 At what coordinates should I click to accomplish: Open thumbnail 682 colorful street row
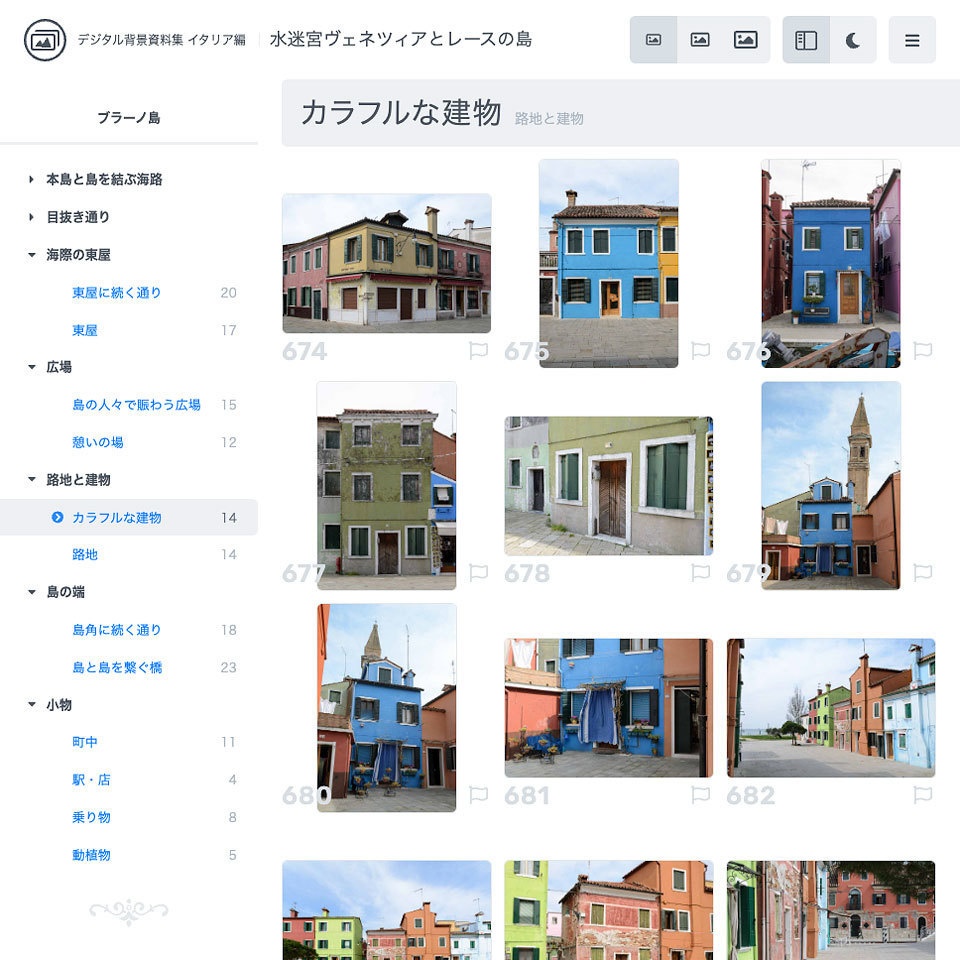pos(831,708)
